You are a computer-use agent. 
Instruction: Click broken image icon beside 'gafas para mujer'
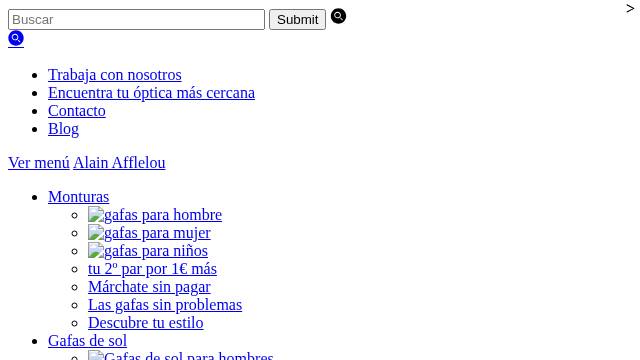coord(96,233)
